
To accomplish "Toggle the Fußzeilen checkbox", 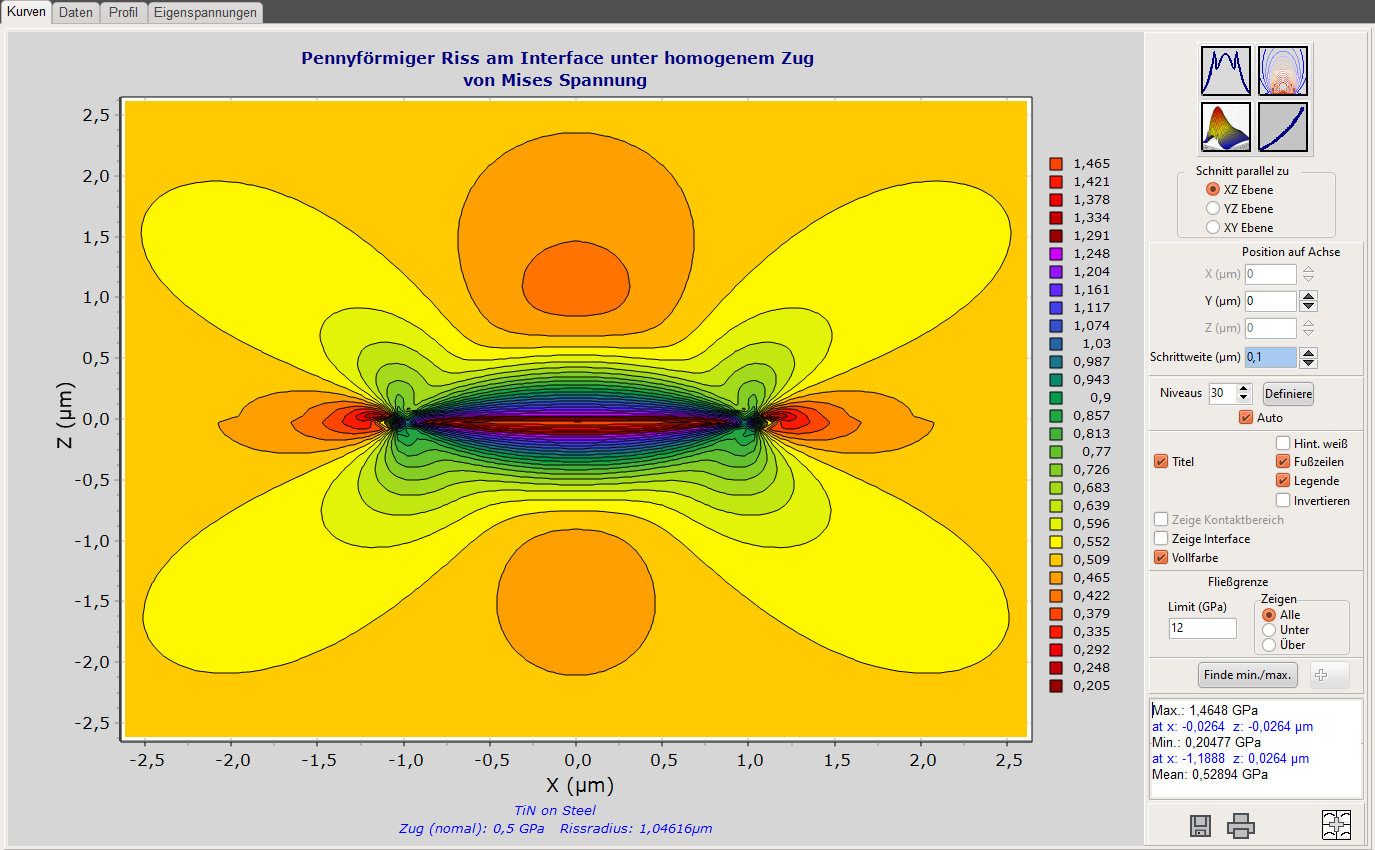I will click(x=1283, y=461).
